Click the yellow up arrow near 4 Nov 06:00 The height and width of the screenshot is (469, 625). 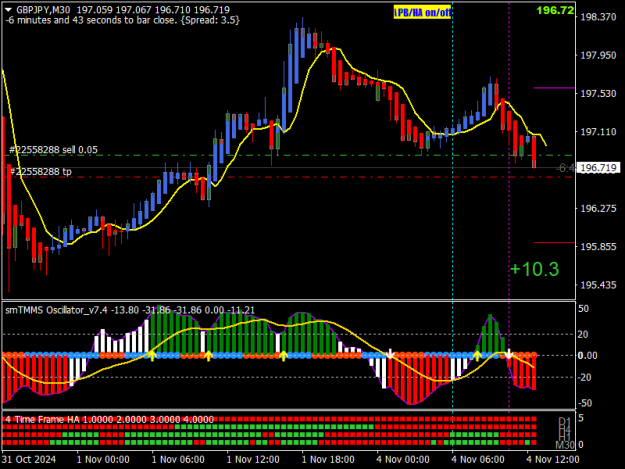[x=477, y=356]
